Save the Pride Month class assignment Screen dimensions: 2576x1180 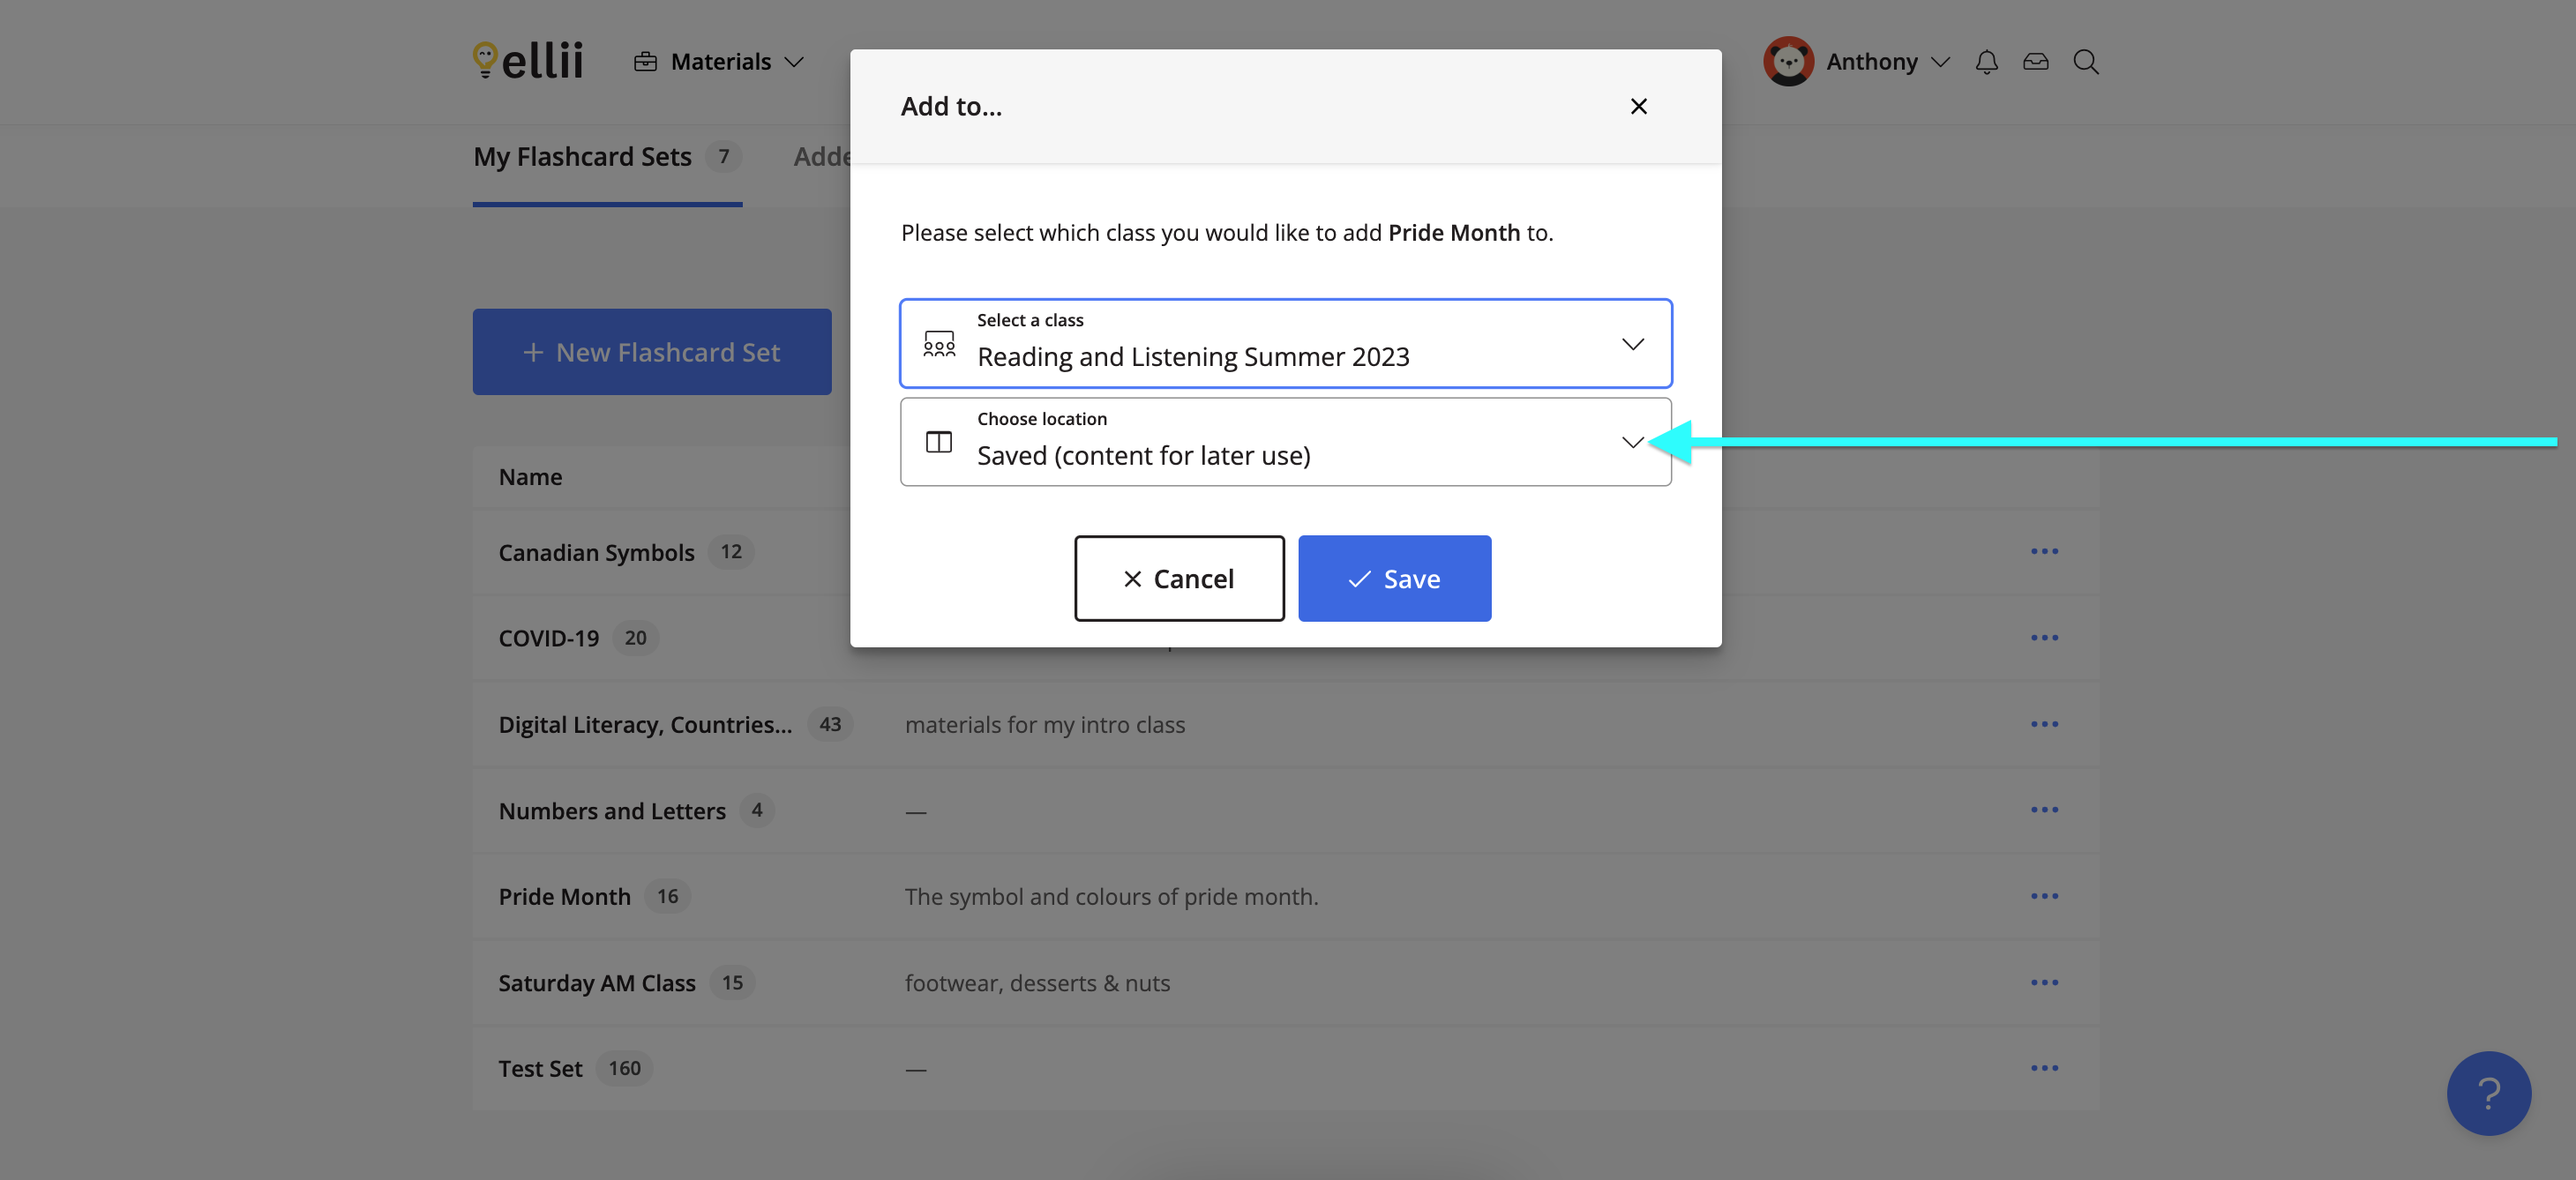[1394, 578]
